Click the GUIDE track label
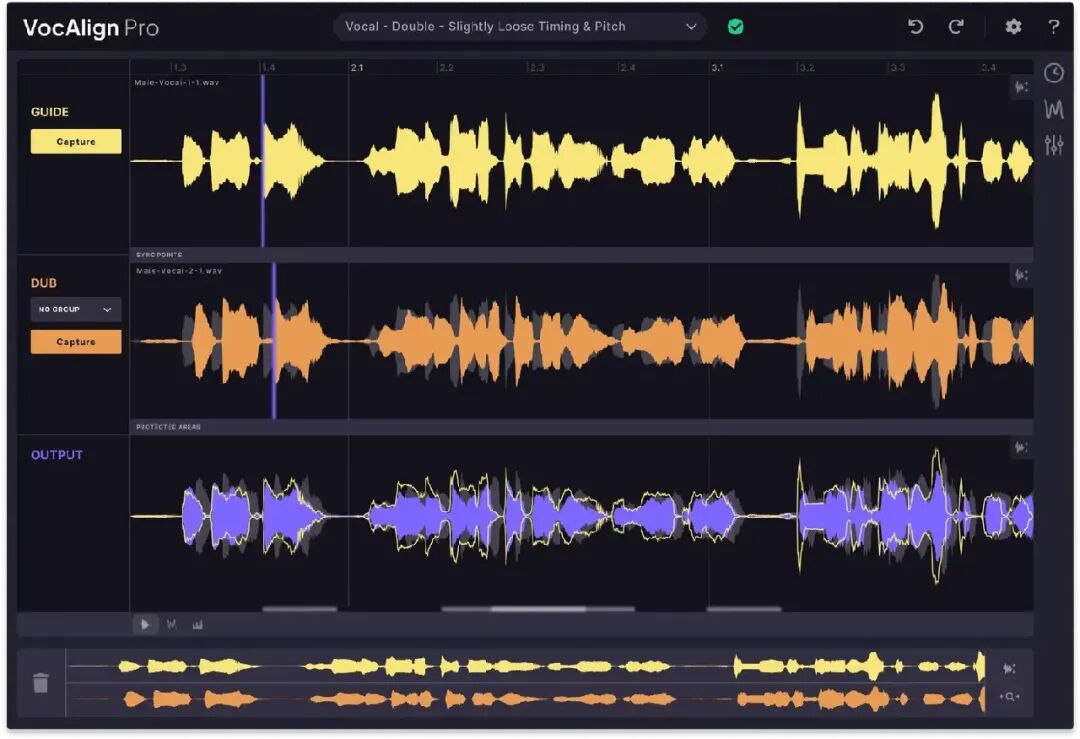 50,112
